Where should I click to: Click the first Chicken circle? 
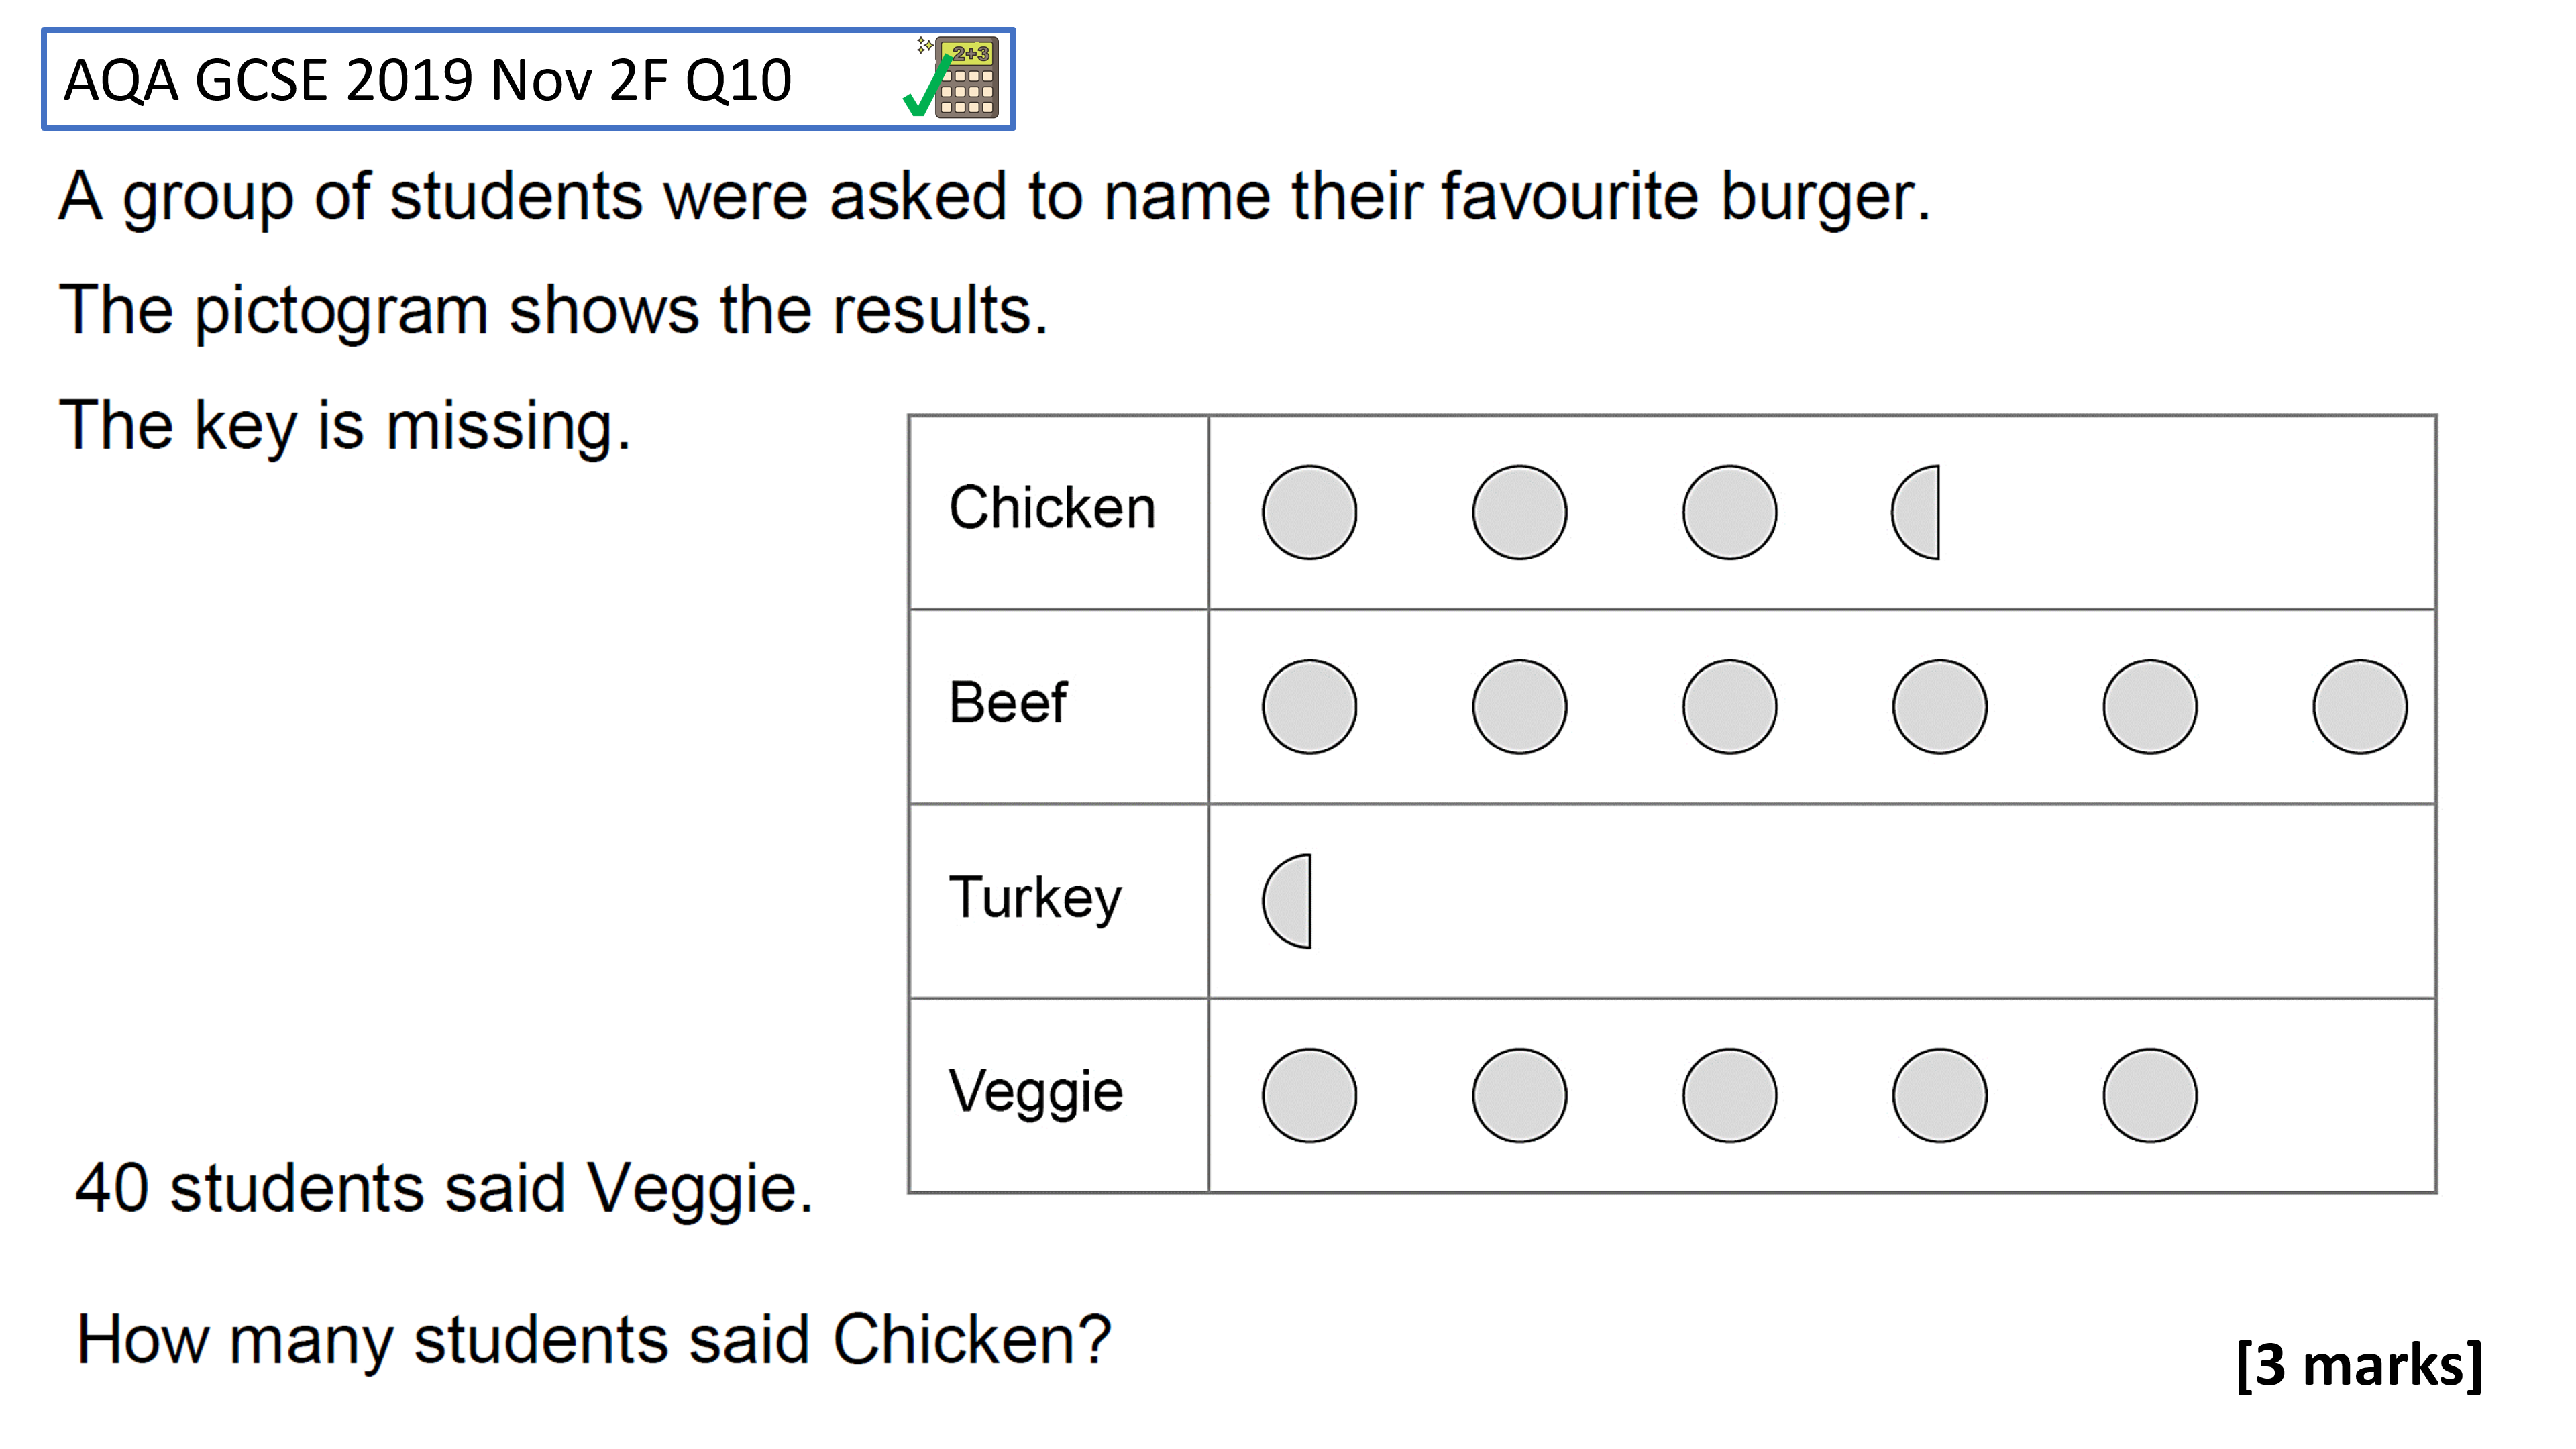(x=1309, y=512)
